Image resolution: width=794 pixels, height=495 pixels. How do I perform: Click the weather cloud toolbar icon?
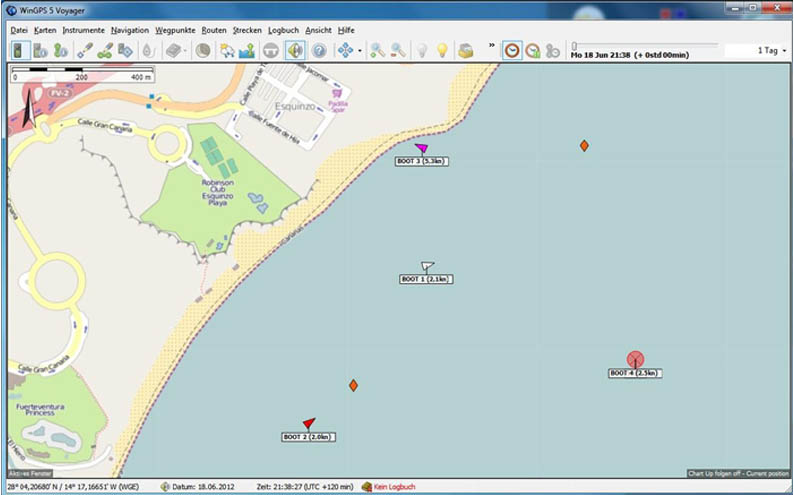click(226, 50)
